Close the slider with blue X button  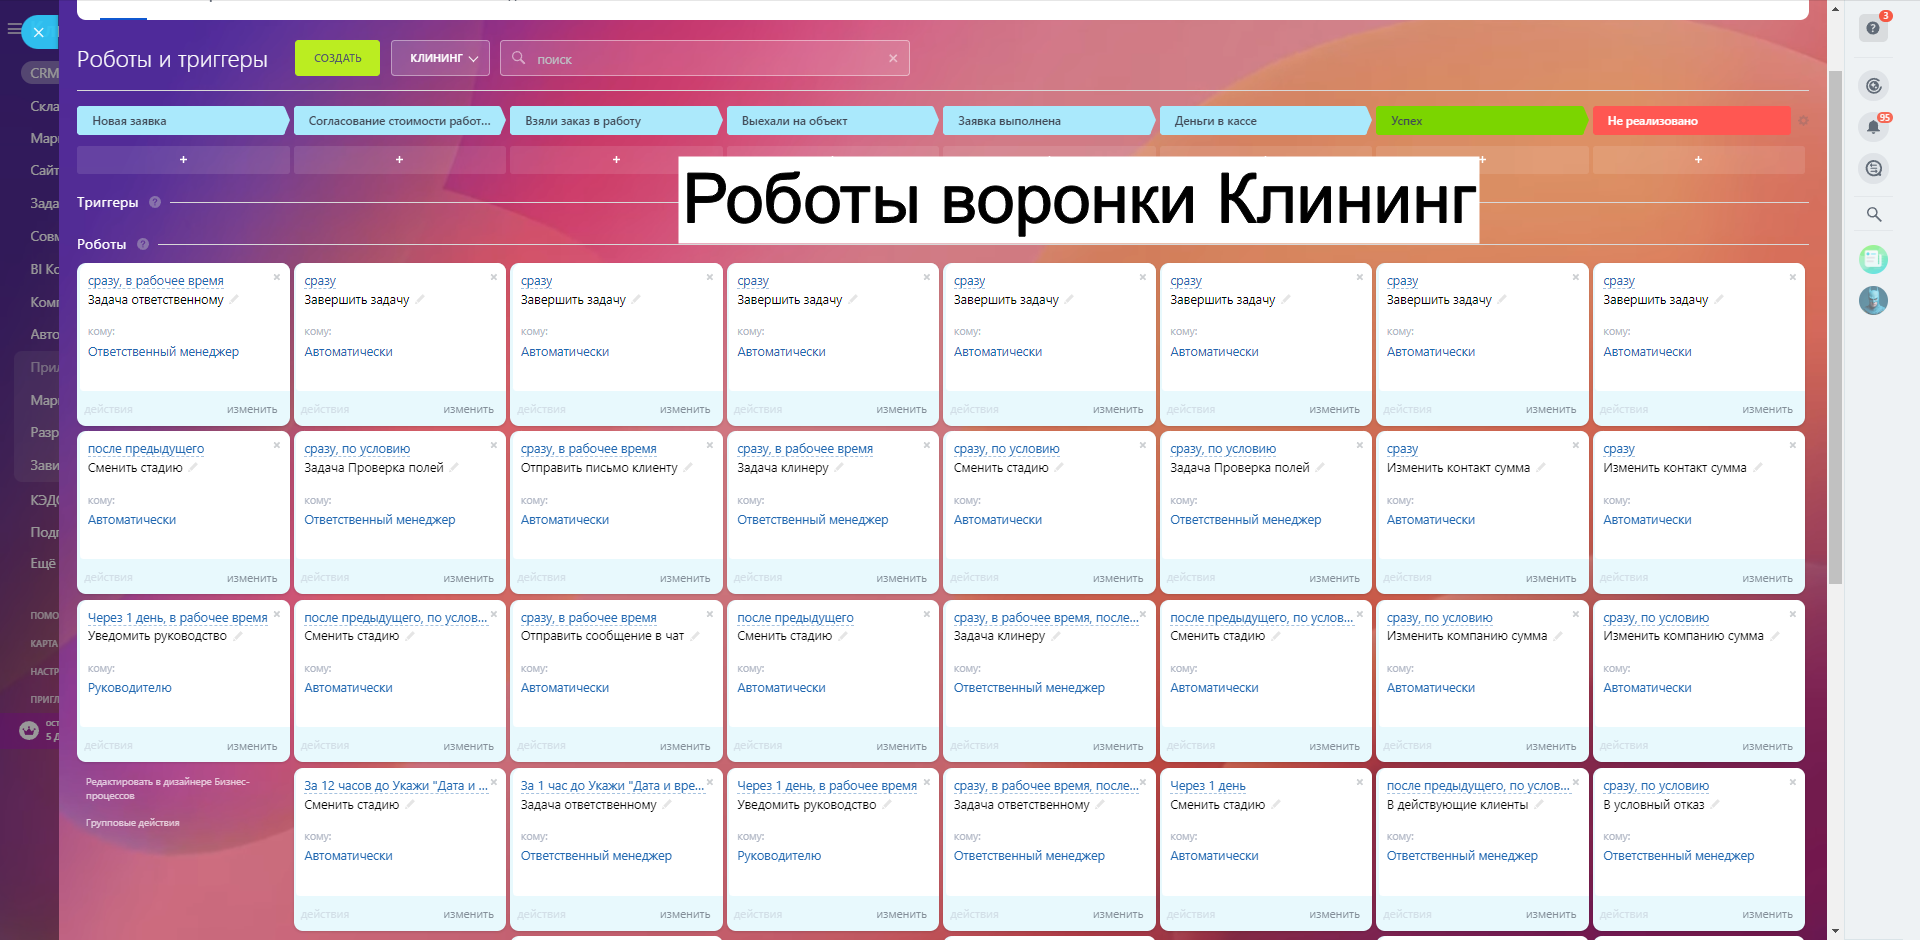(38, 32)
